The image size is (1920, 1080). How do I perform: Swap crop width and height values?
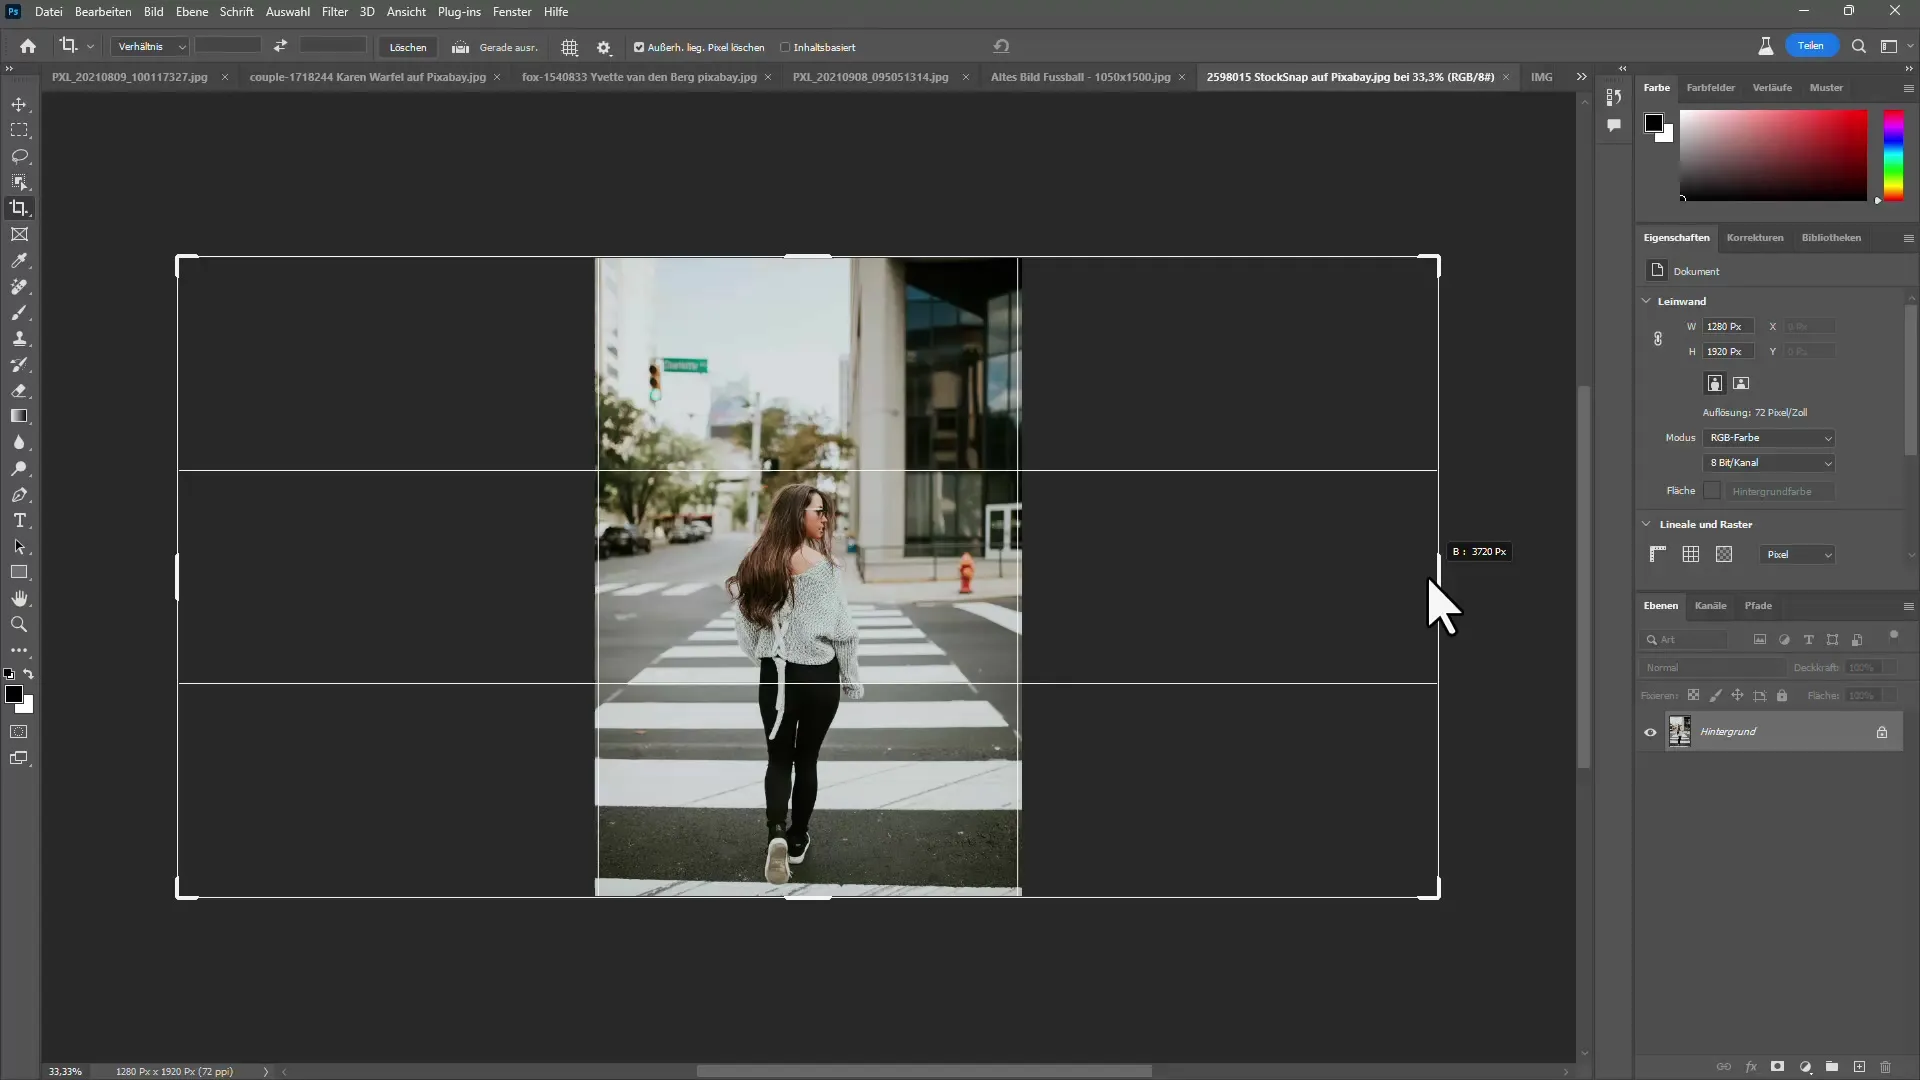point(281,46)
